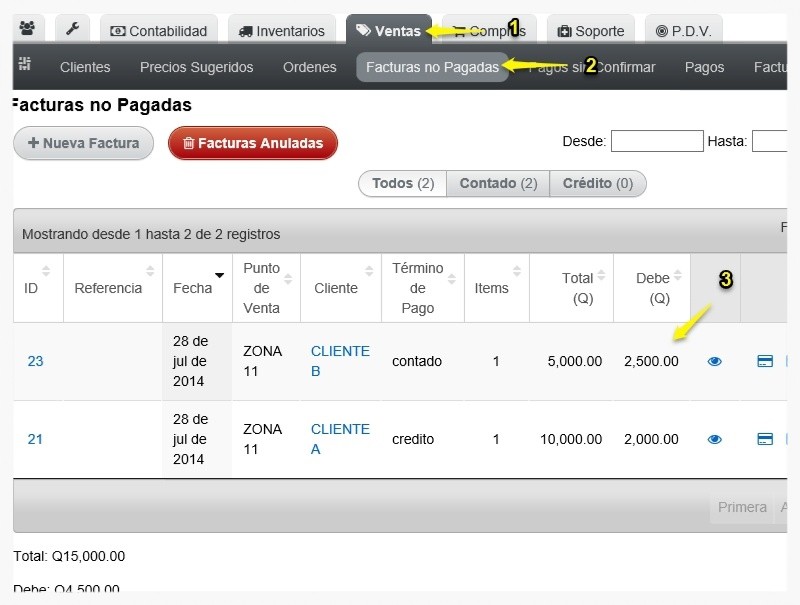Select the Ventas tab

coord(389,31)
